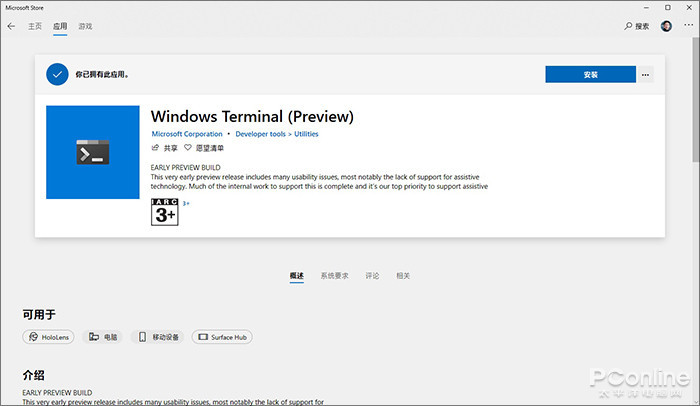Screen dimensions: 700x406
Task: Click the 介绍 heading
Action: 33,375
